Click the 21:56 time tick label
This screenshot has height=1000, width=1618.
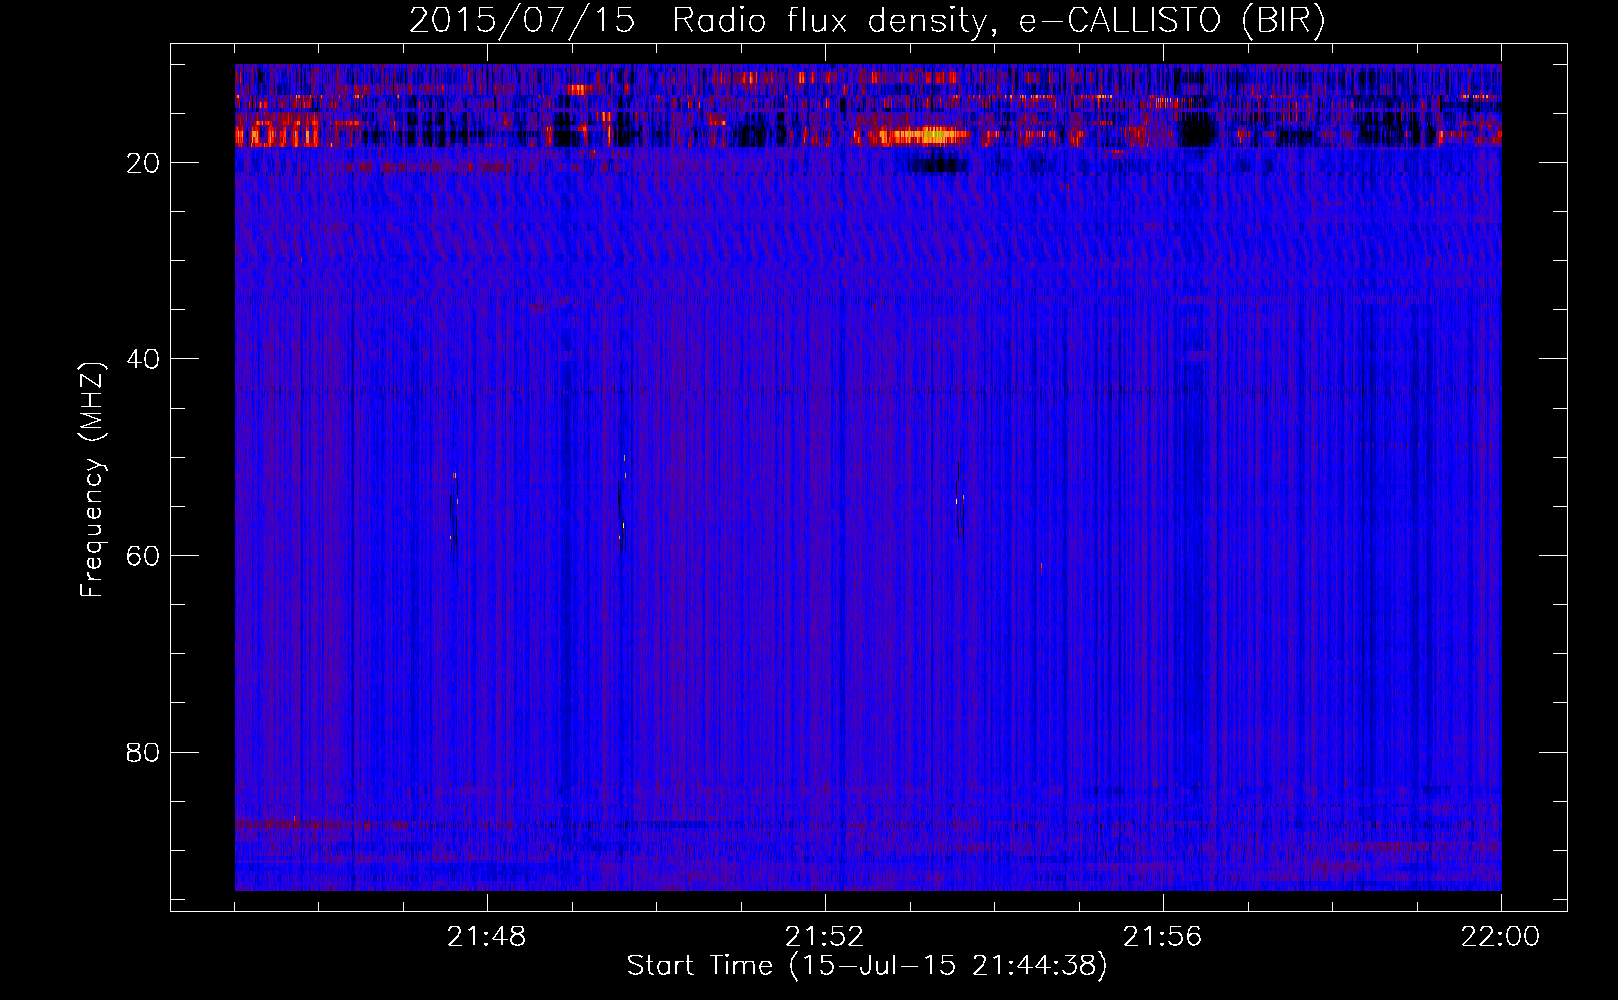[x=1163, y=937]
